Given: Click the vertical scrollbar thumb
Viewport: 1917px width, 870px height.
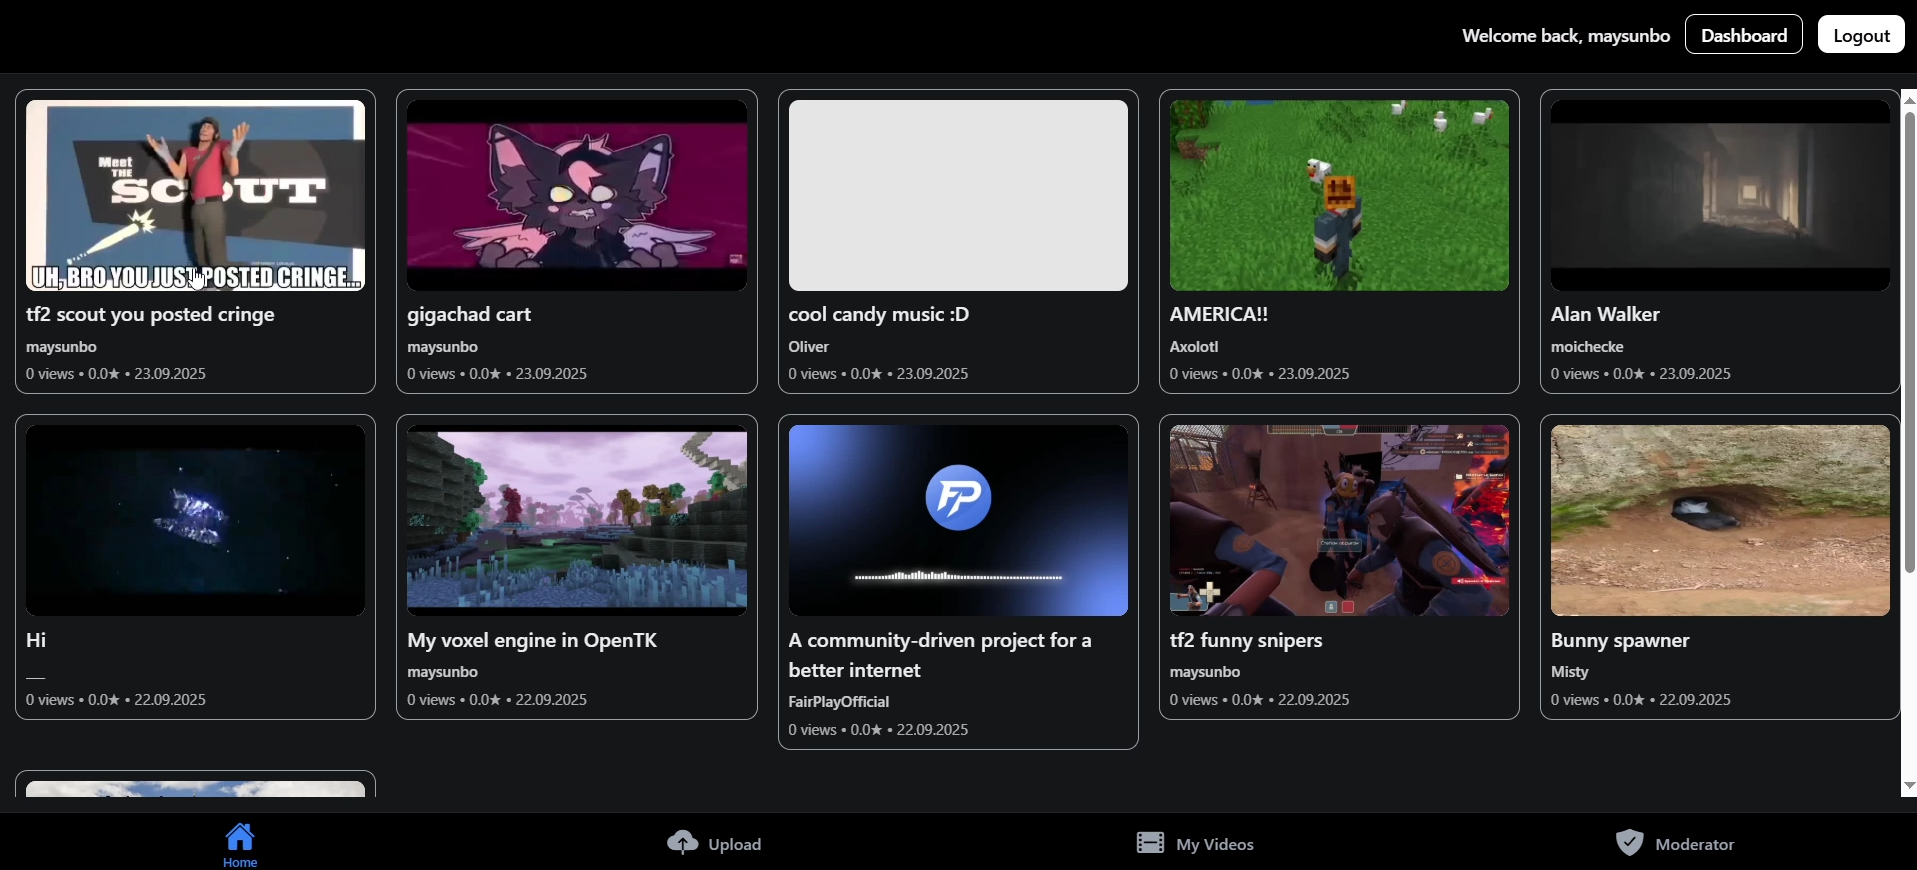Looking at the screenshot, I should pyautogui.click(x=1909, y=342).
